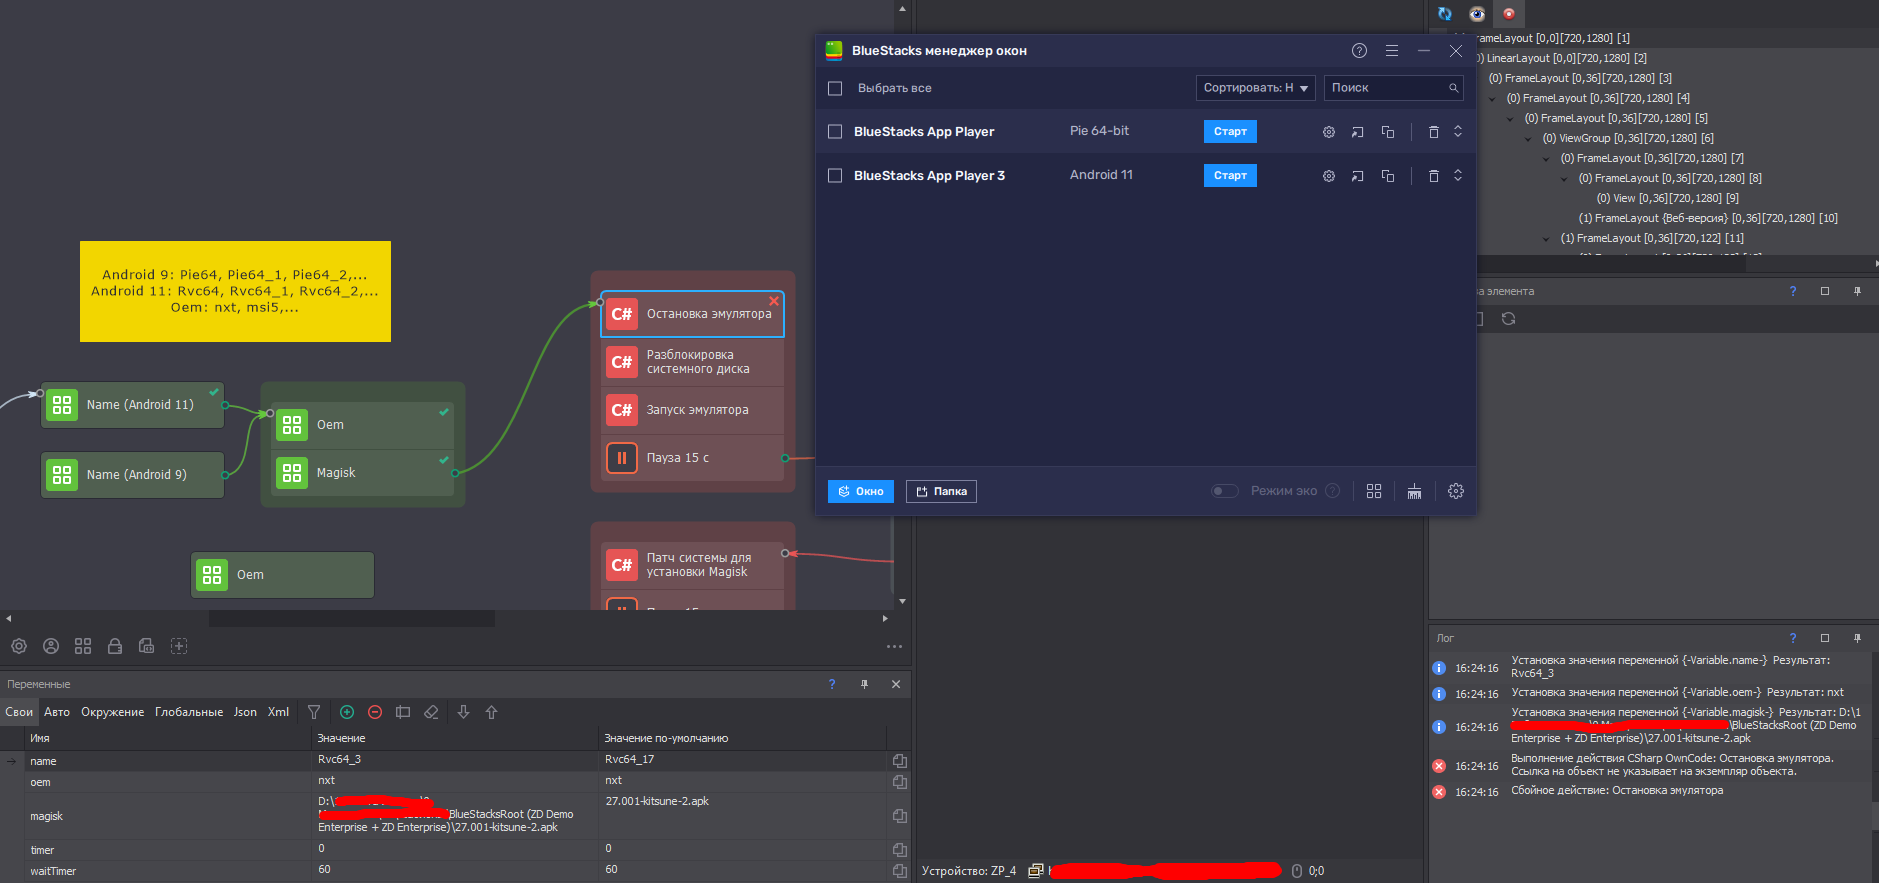Screen dimensions: 1879x883
Task: Switch to the Свои variables tab
Action: [x=19, y=712]
